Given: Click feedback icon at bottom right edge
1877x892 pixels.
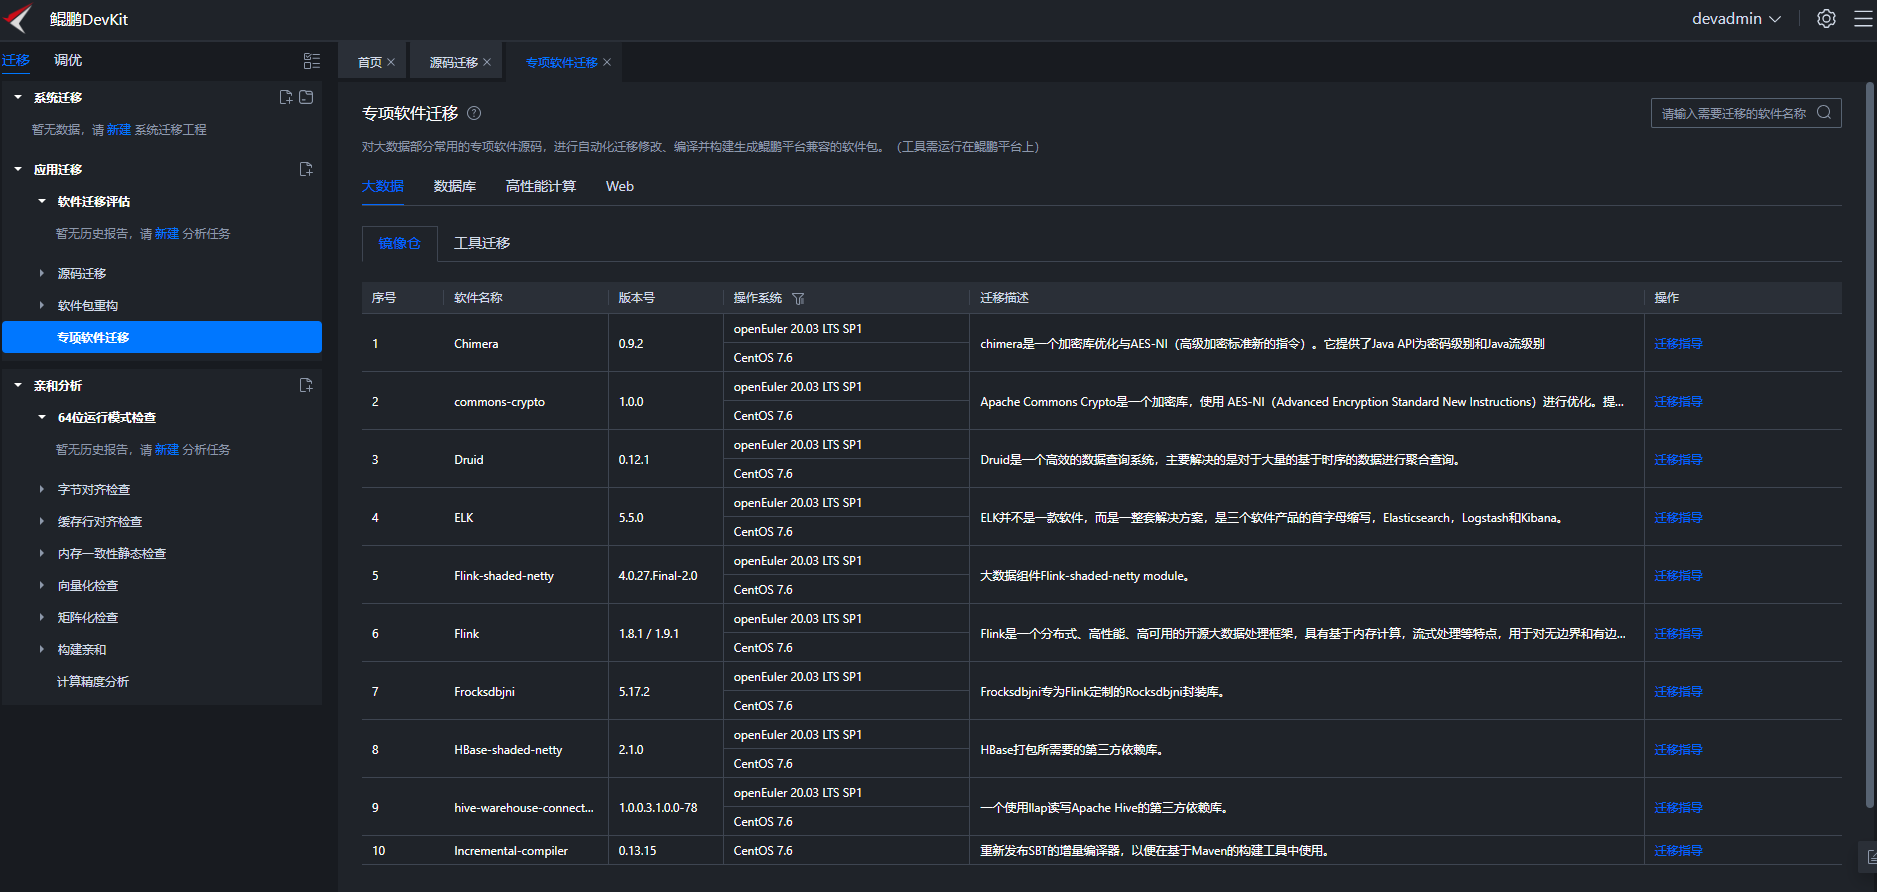Looking at the screenshot, I should click(1870, 857).
